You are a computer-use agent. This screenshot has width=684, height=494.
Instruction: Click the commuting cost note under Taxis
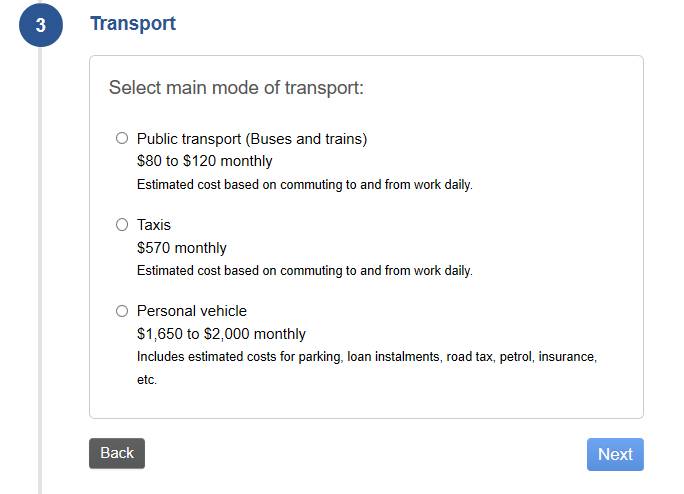click(304, 271)
